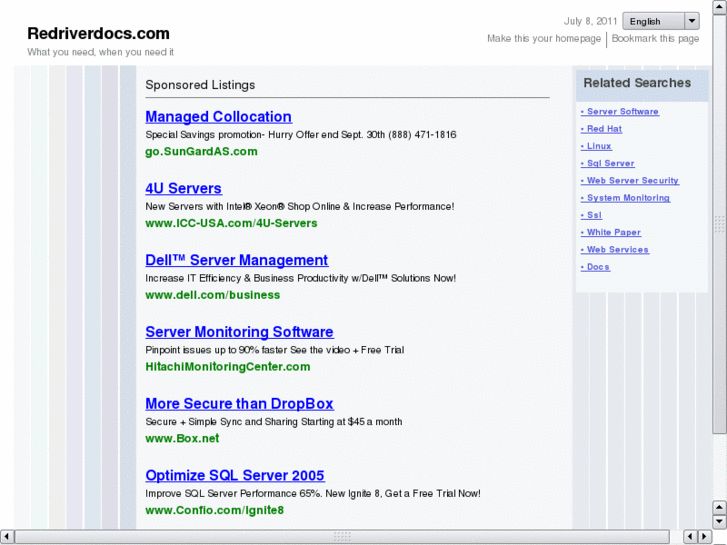
Task: Select Web Services related search
Action: [614, 250]
